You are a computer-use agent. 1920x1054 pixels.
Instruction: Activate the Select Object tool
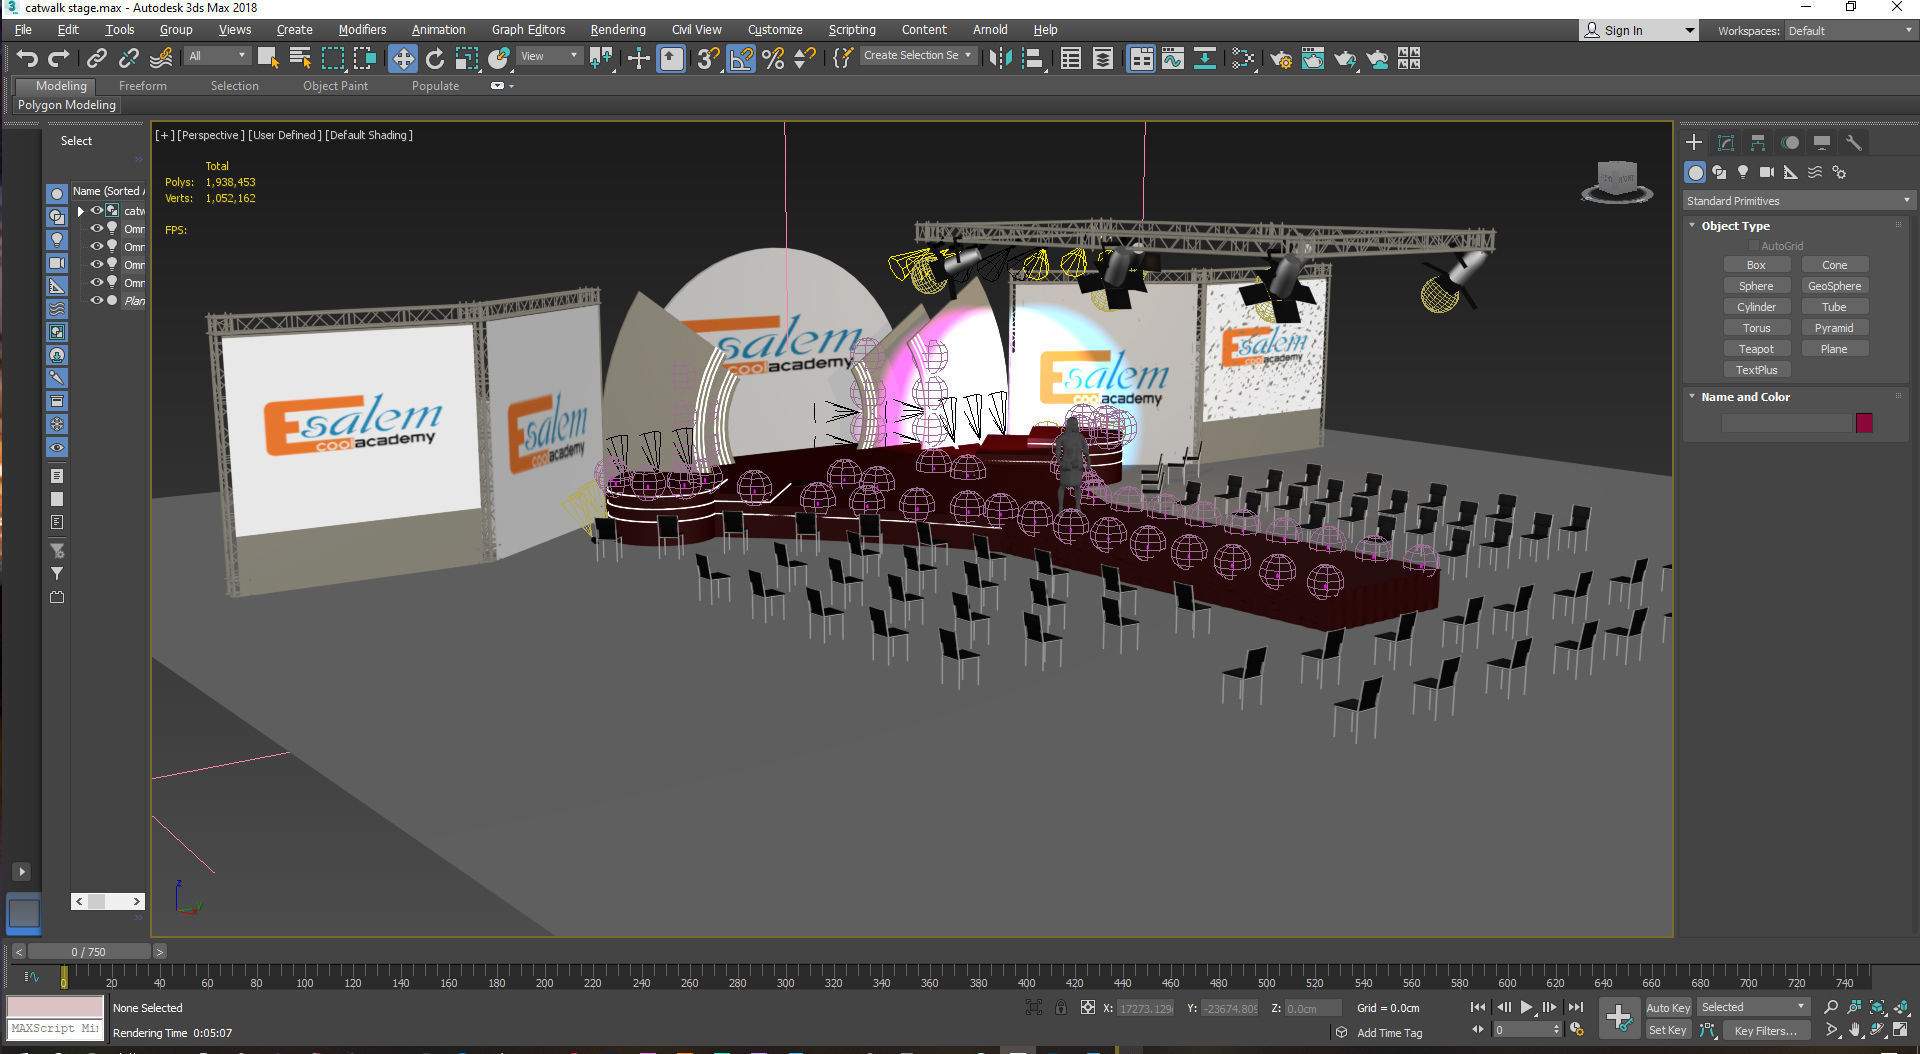point(268,59)
